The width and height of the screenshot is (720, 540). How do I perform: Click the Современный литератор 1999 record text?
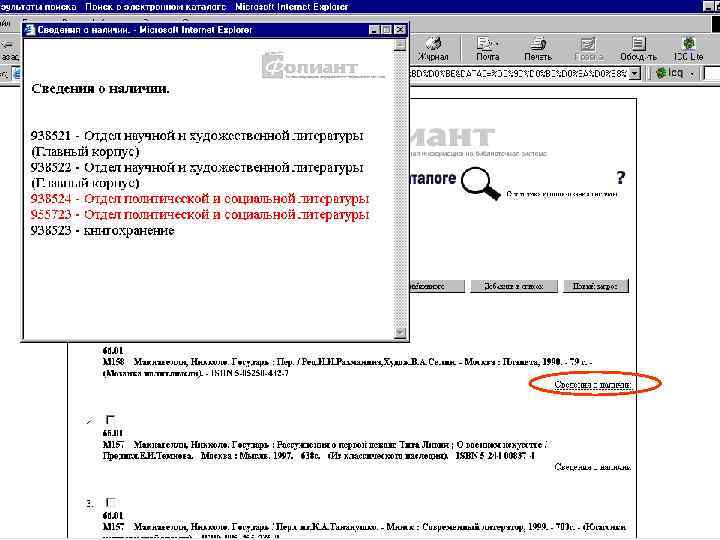tap(363, 530)
